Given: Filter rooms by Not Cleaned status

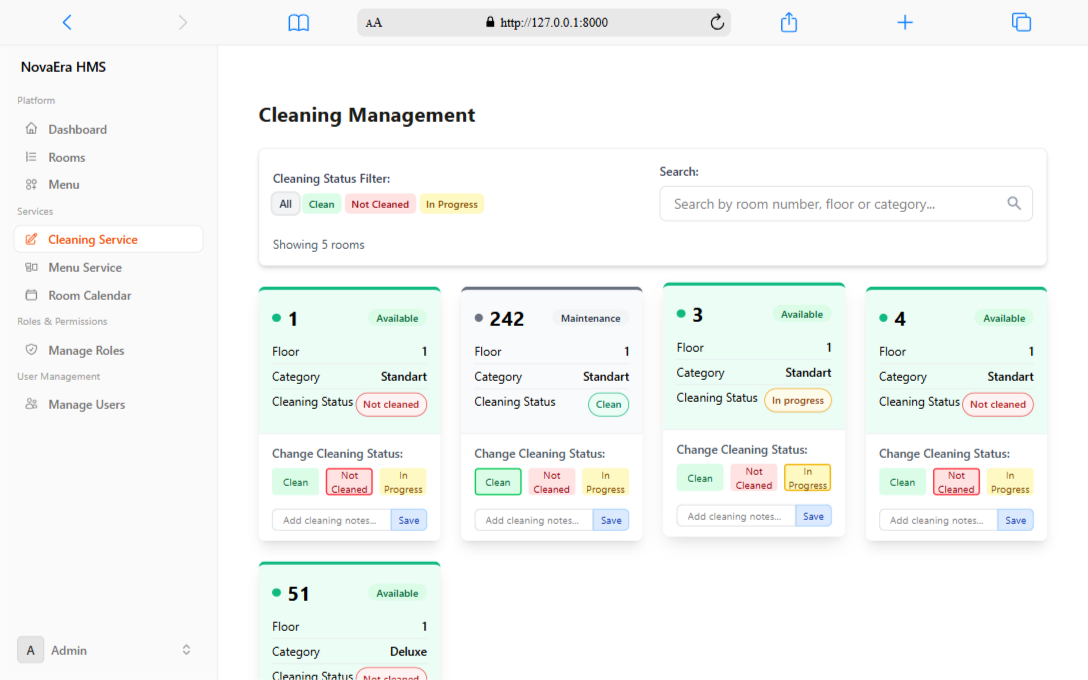Looking at the screenshot, I should (x=380, y=204).
